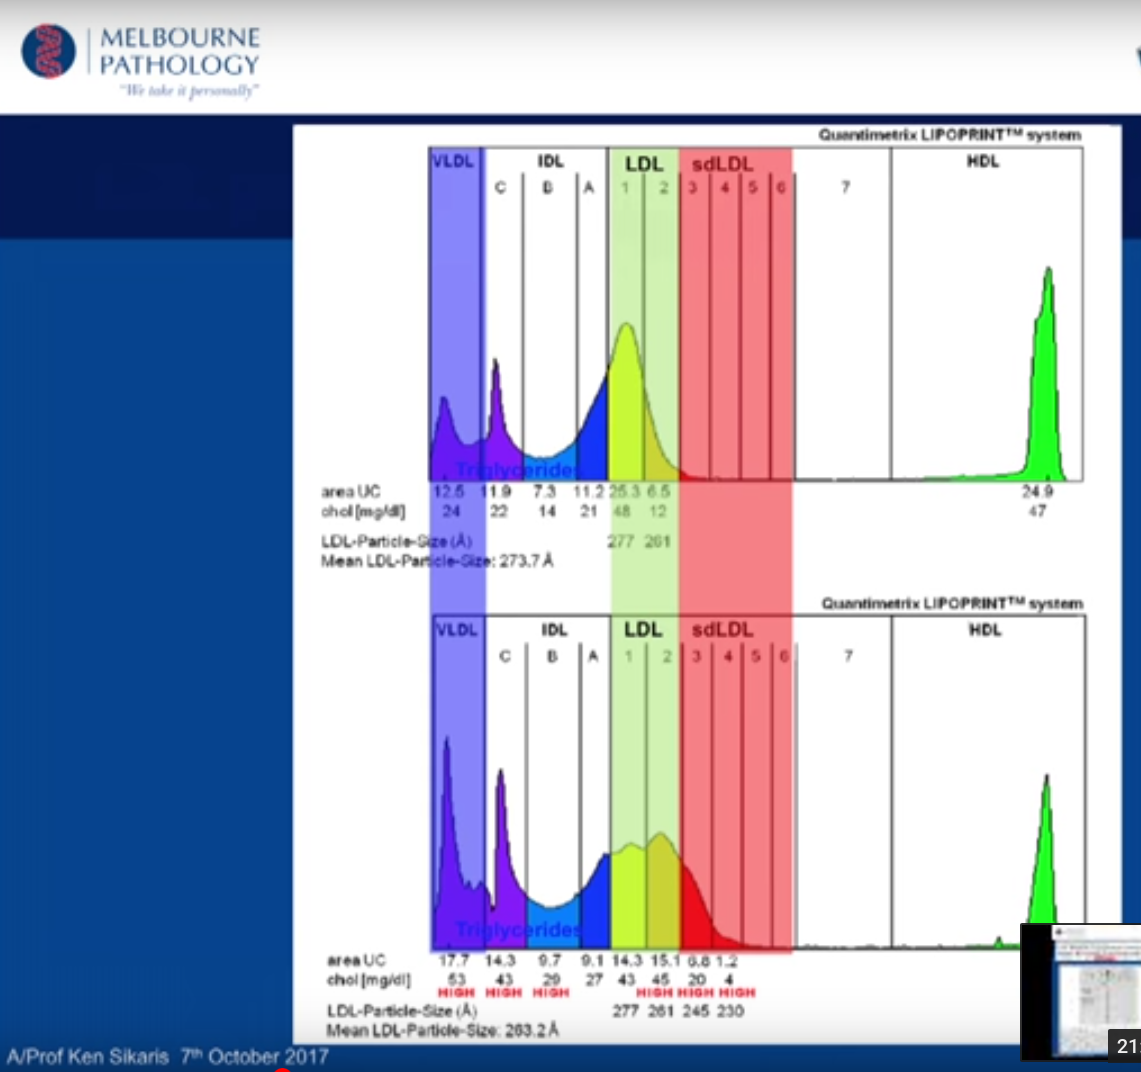
Task: Click the sdLDL heading in the lower chart
Action: point(723,630)
